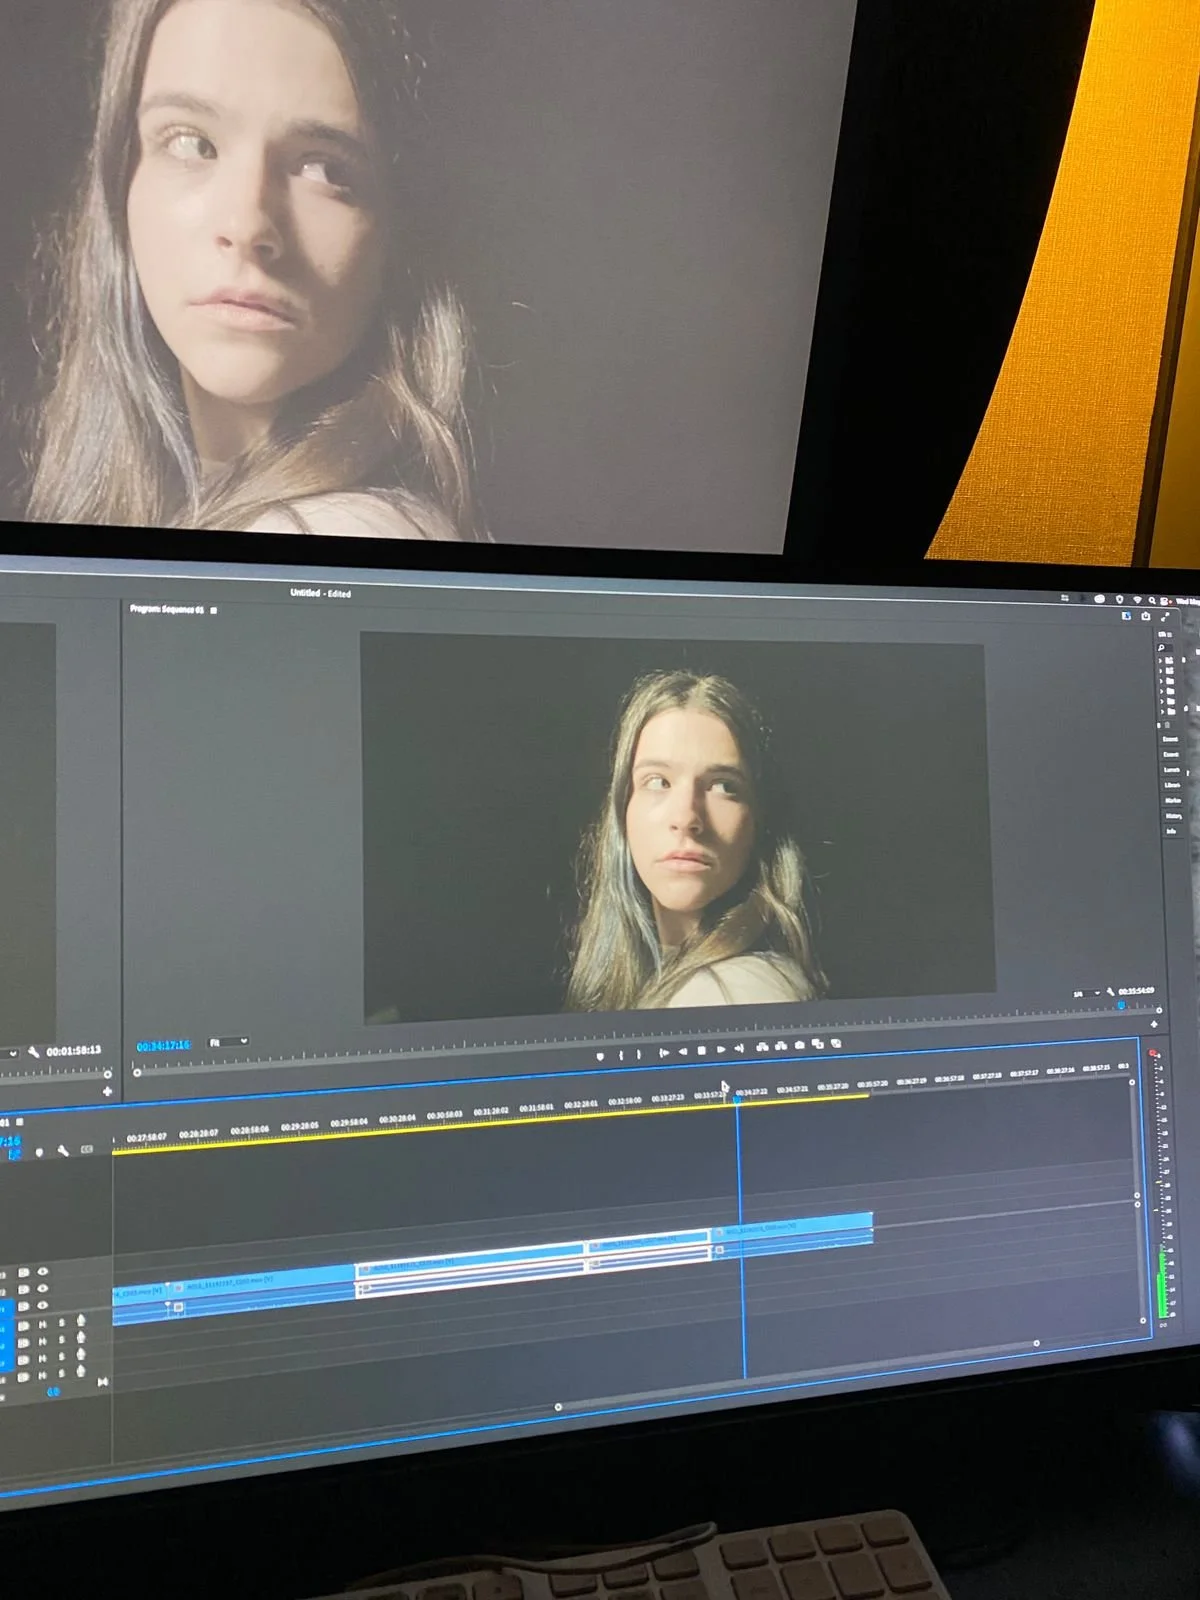This screenshot has width=1200, height=1600.
Task: Click the Go to In point button
Action: [x=664, y=1053]
